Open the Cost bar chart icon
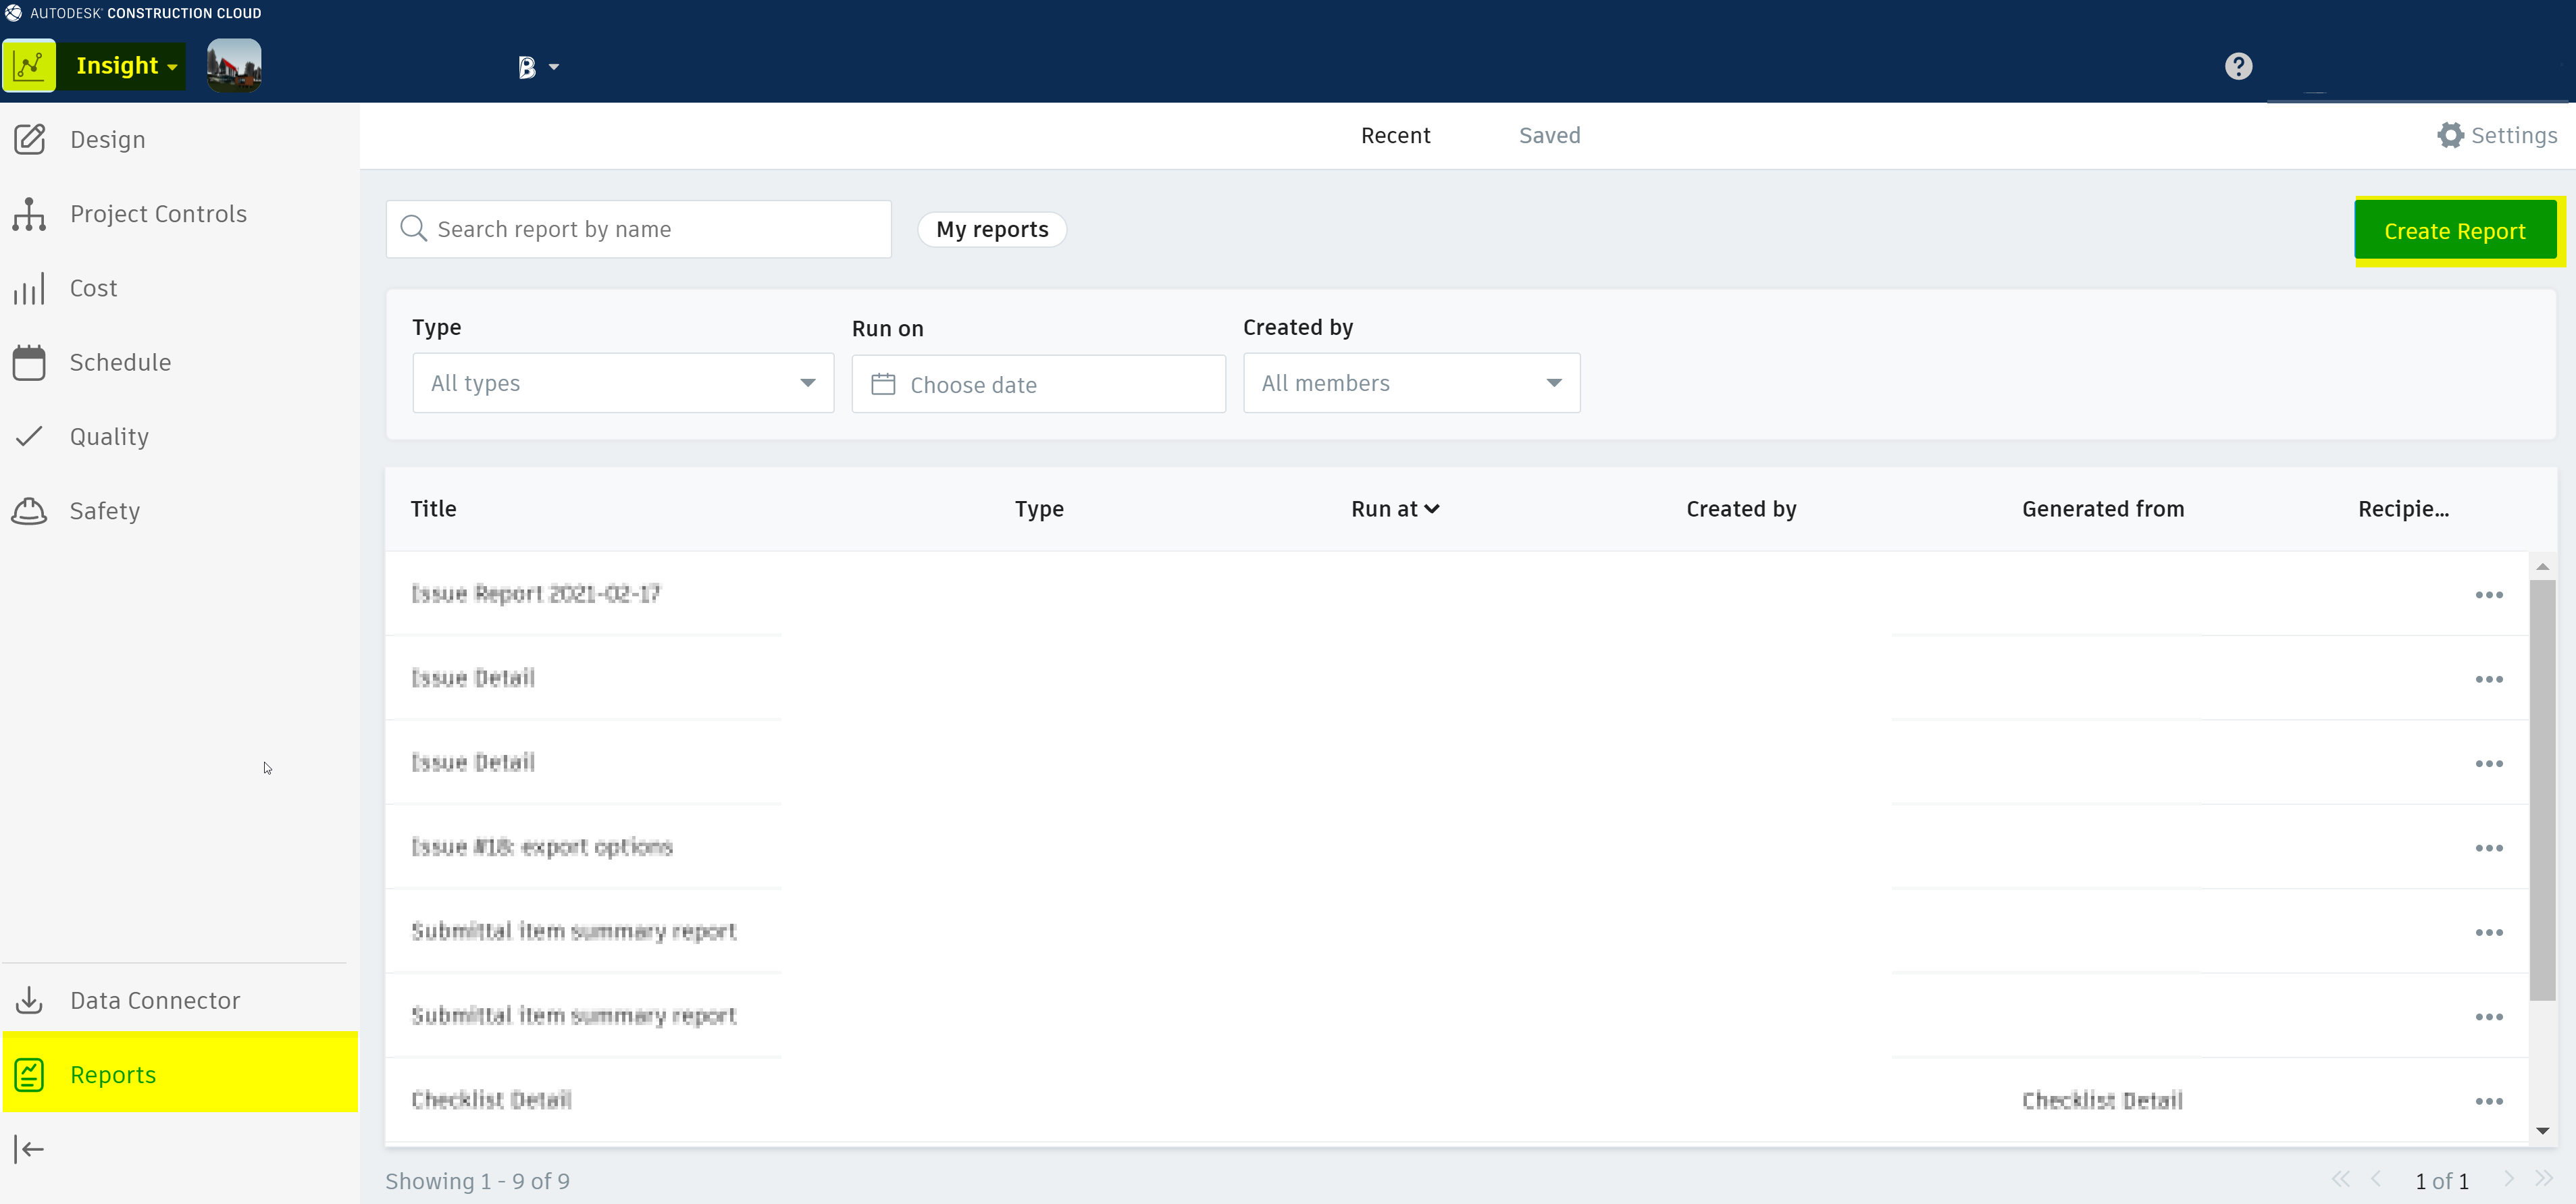Image resolution: width=2576 pixels, height=1204 pixels. pyautogui.click(x=30, y=289)
